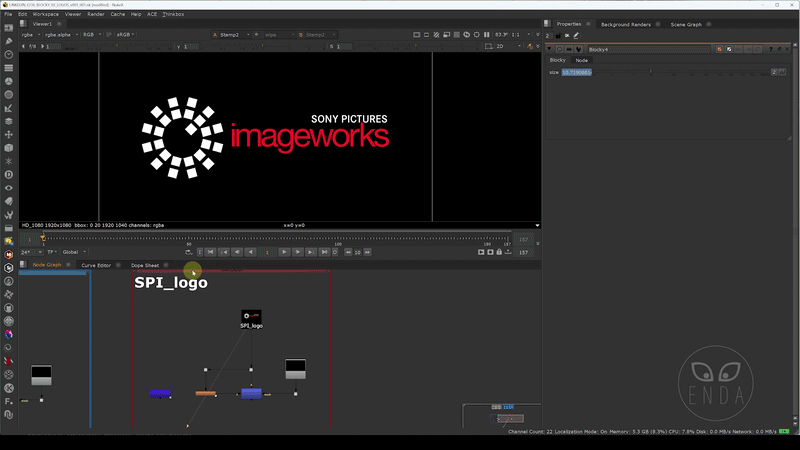Select the Node tab of Blocky4
800x450 pixels.
582,60
